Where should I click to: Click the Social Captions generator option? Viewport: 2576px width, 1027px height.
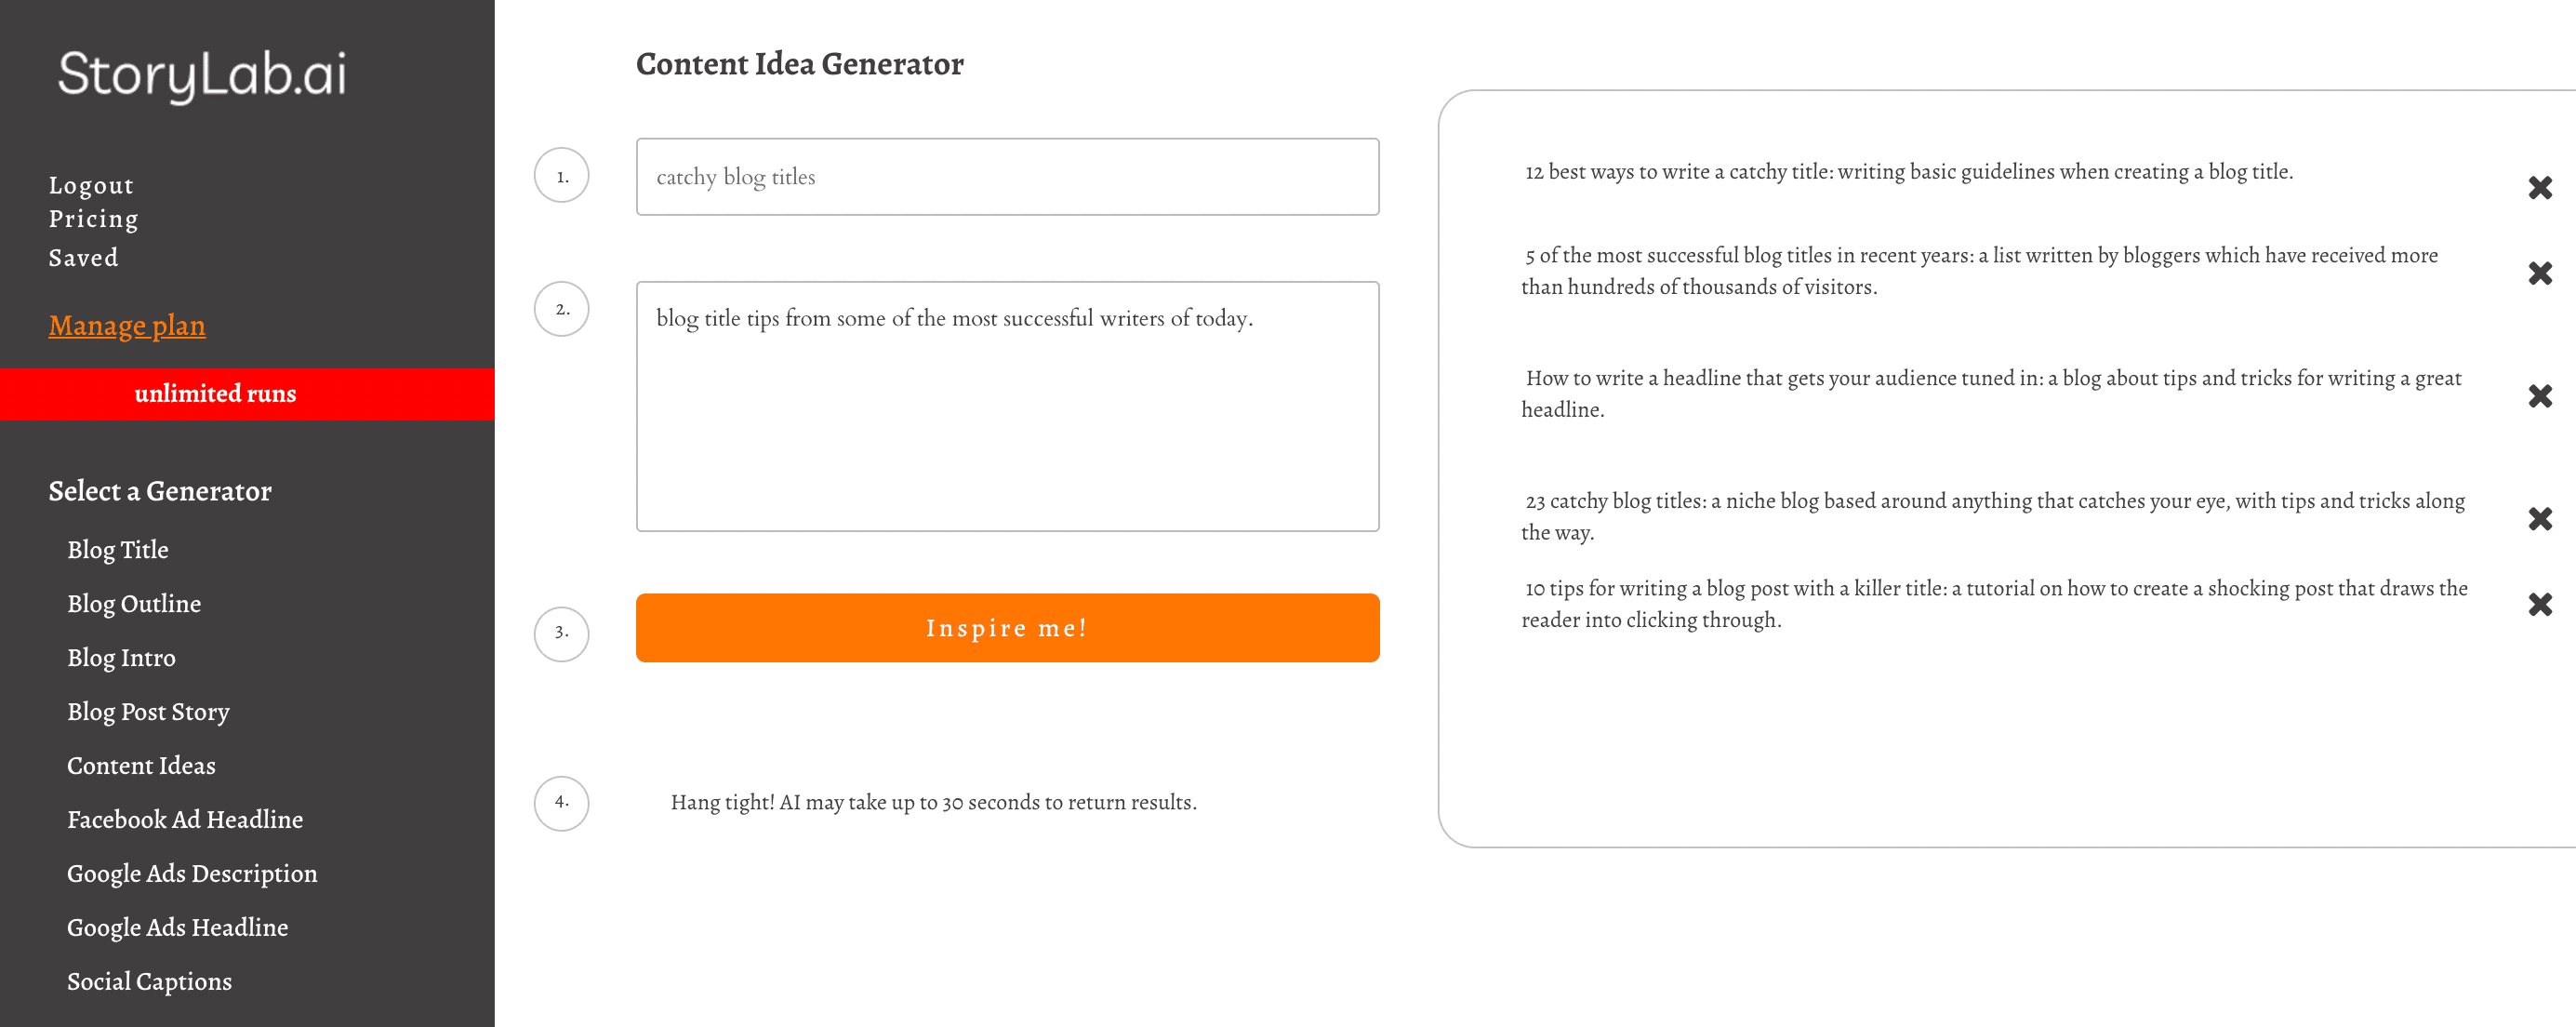click(148, 981)
